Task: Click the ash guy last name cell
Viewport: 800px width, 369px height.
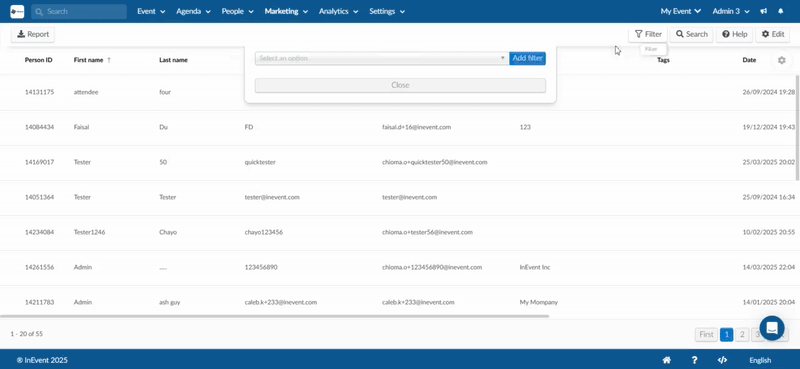Action: click(170, 302)
